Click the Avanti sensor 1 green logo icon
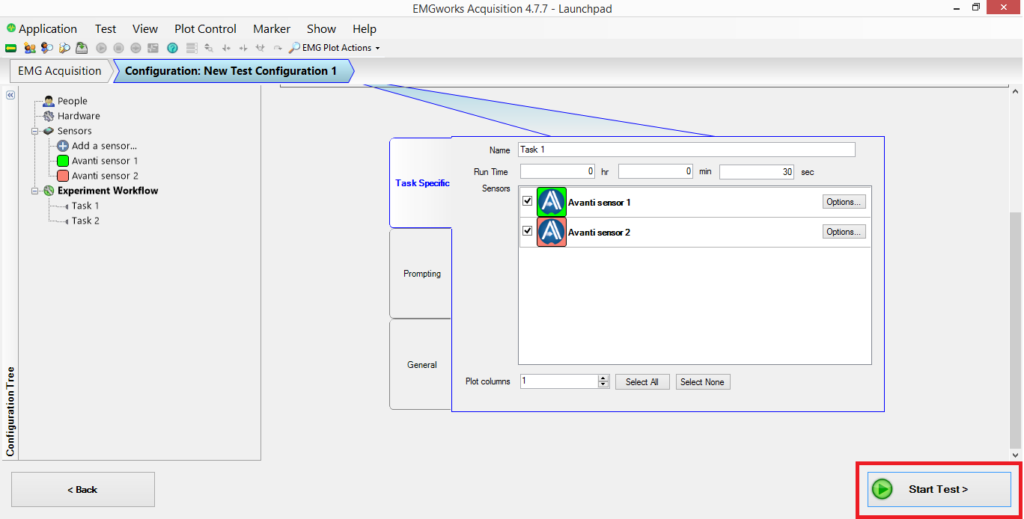The height and width of the screenshot is (519, 1024). pos(551,202)
